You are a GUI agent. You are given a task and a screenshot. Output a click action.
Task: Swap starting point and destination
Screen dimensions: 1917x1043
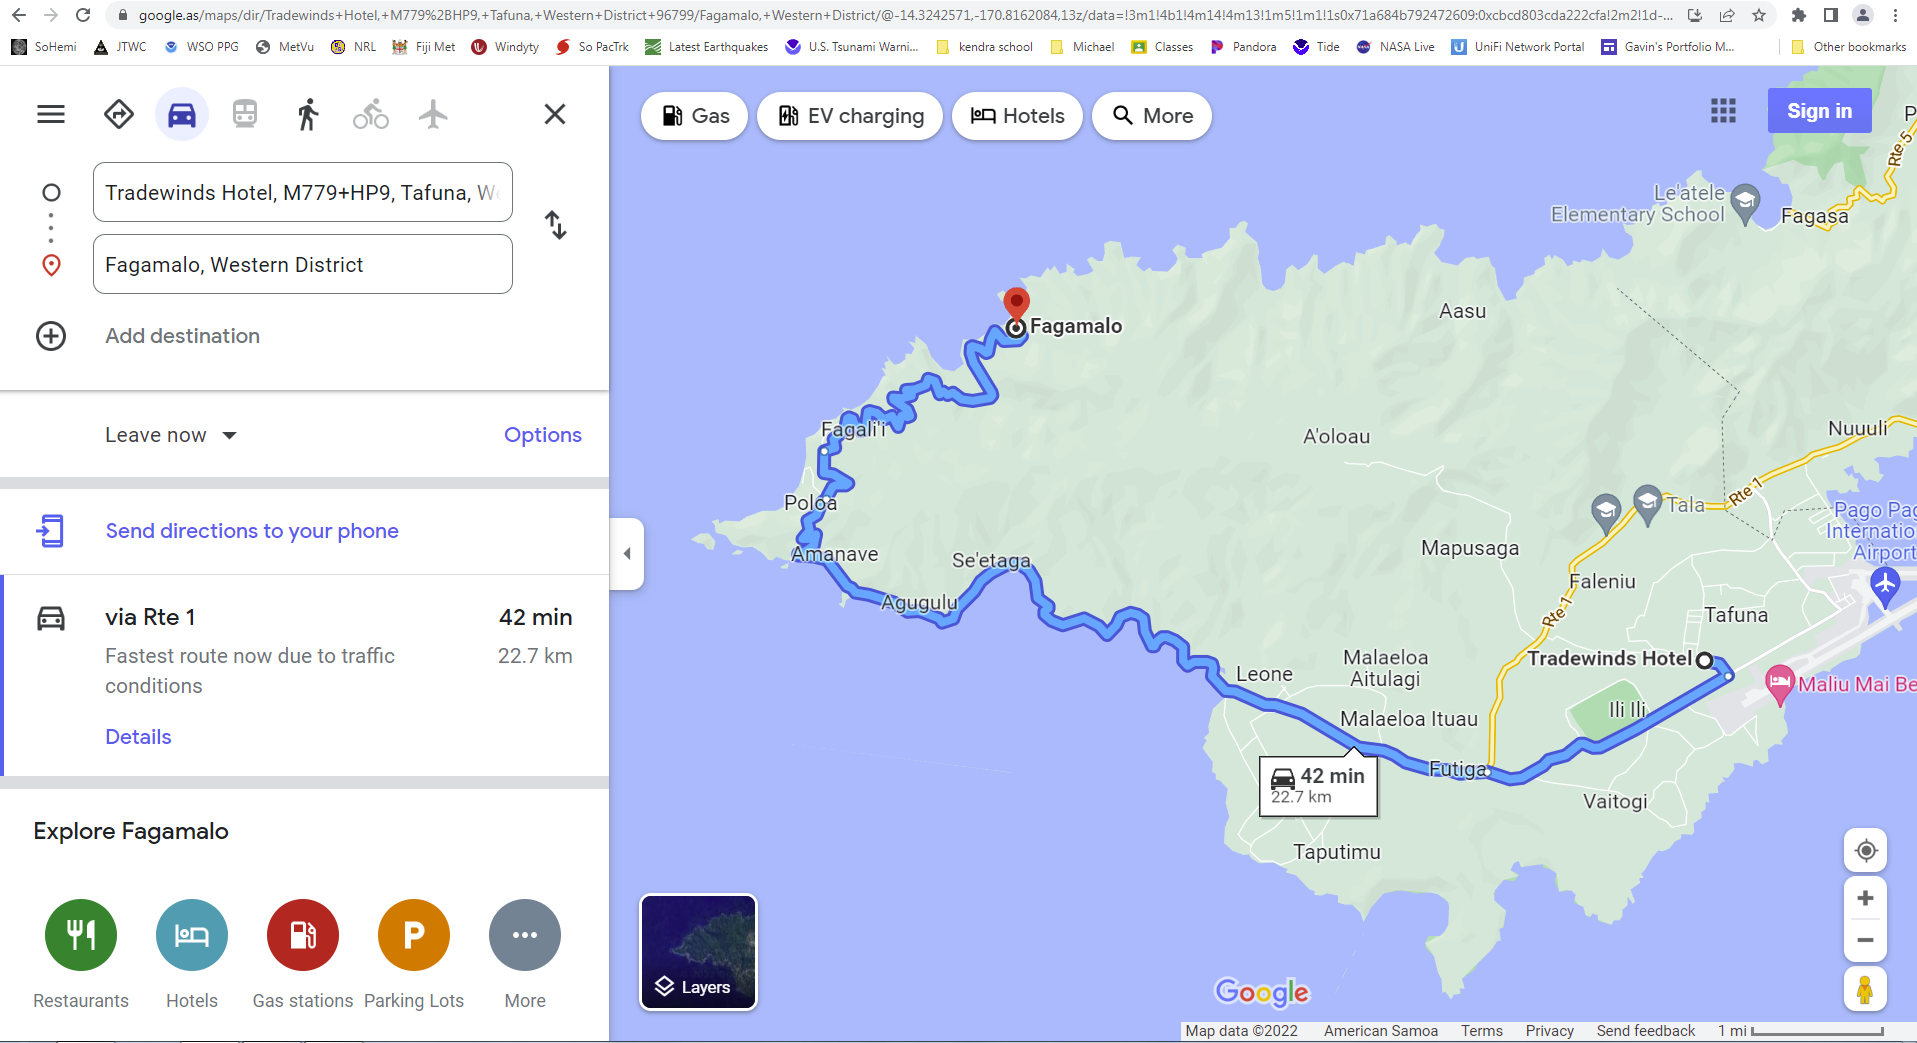tap(555, 225)
